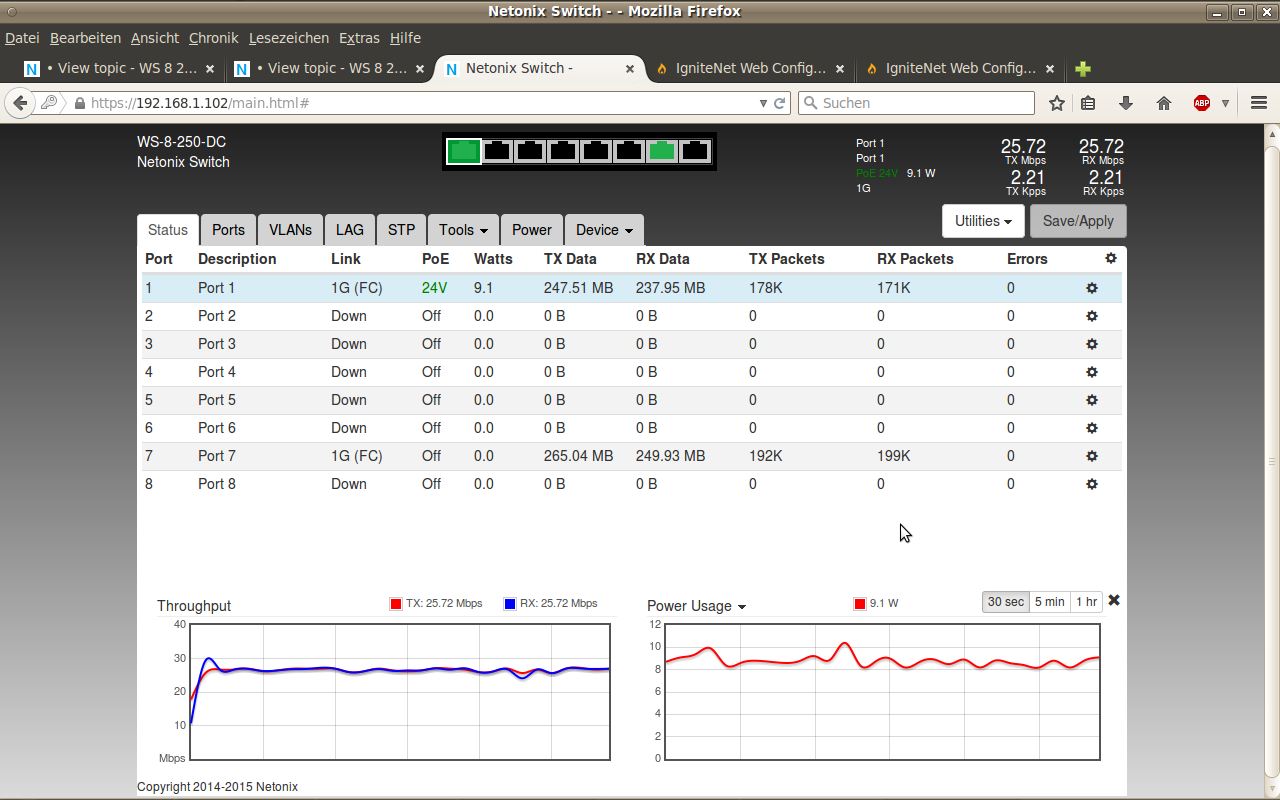Image resolution: width=1280 pixels, height=800 pixels.
Task: Show bookmarks list icon in toolbar
Action: 1089,103
